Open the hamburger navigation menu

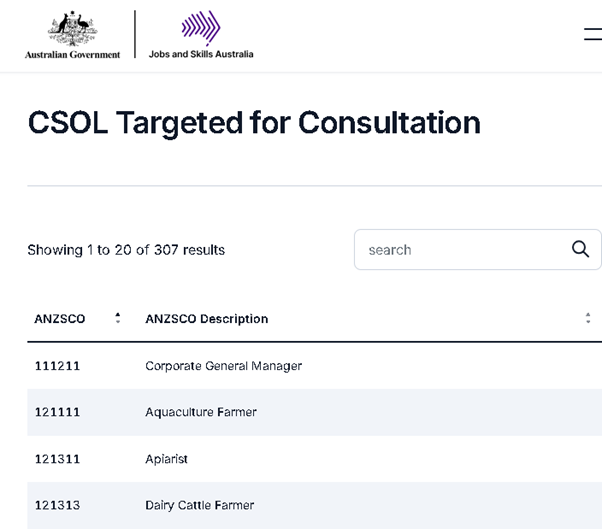[x=593, y=34]
